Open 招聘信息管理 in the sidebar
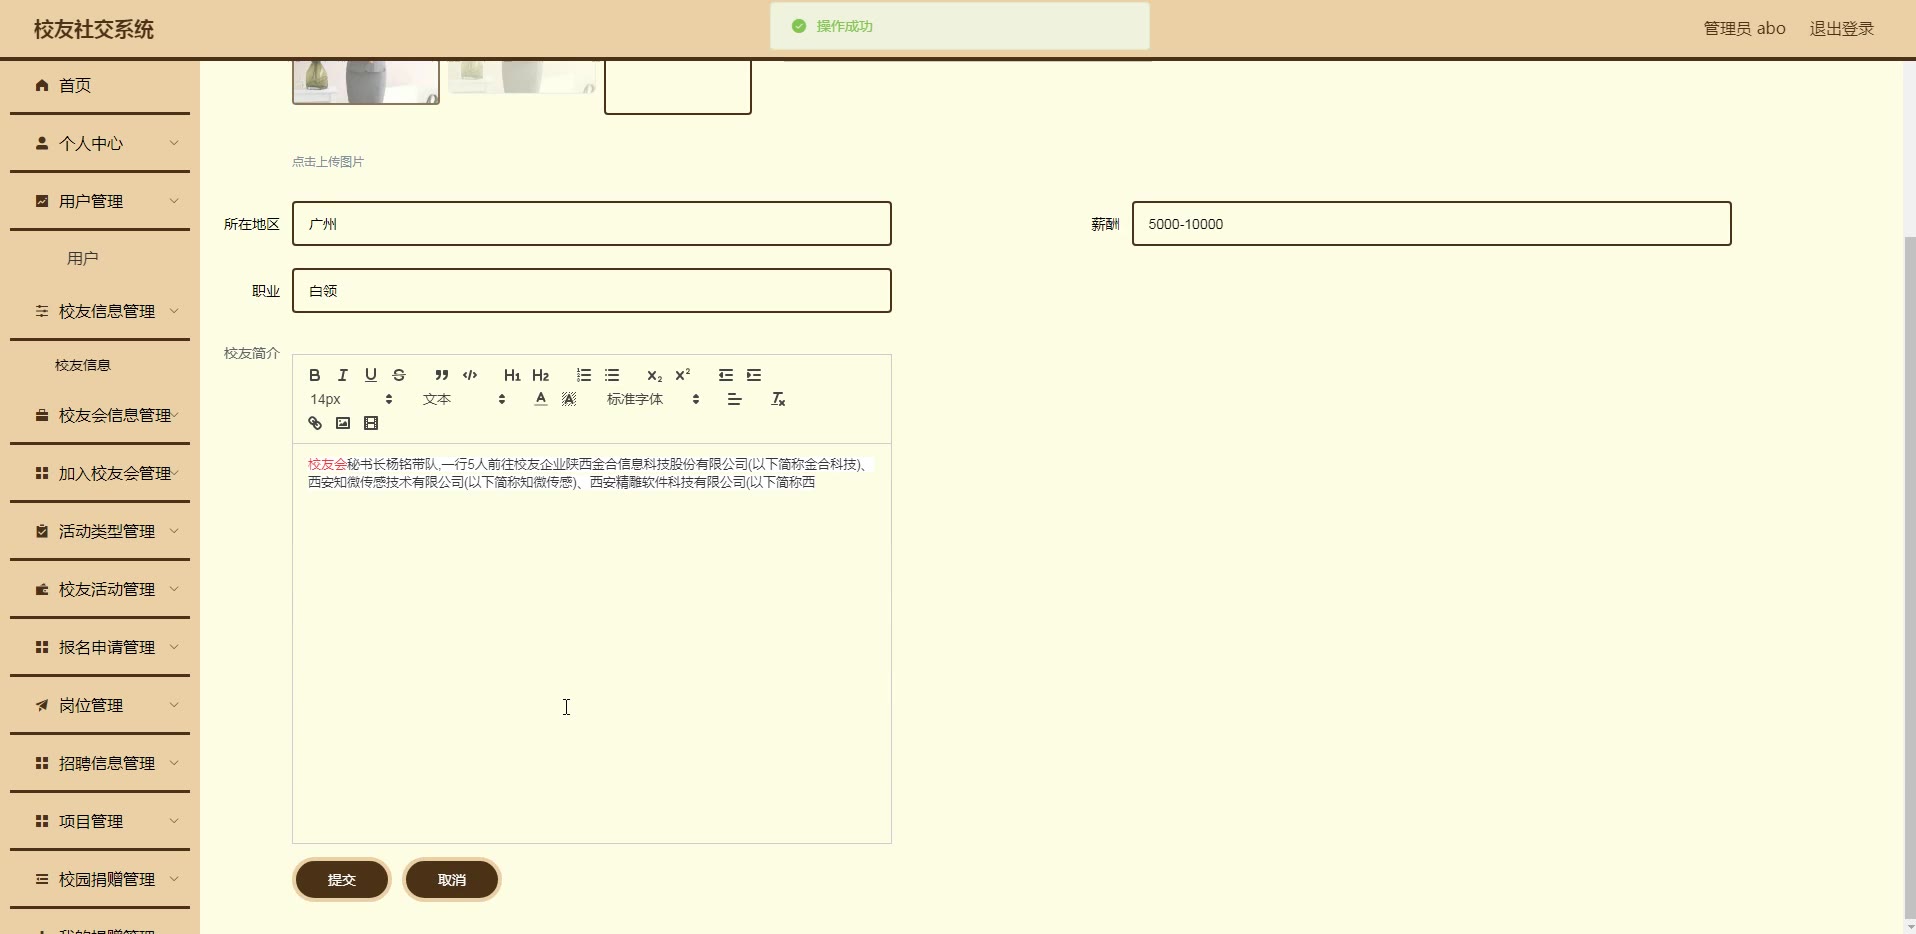1916x934 pixels. click(100, 763)
